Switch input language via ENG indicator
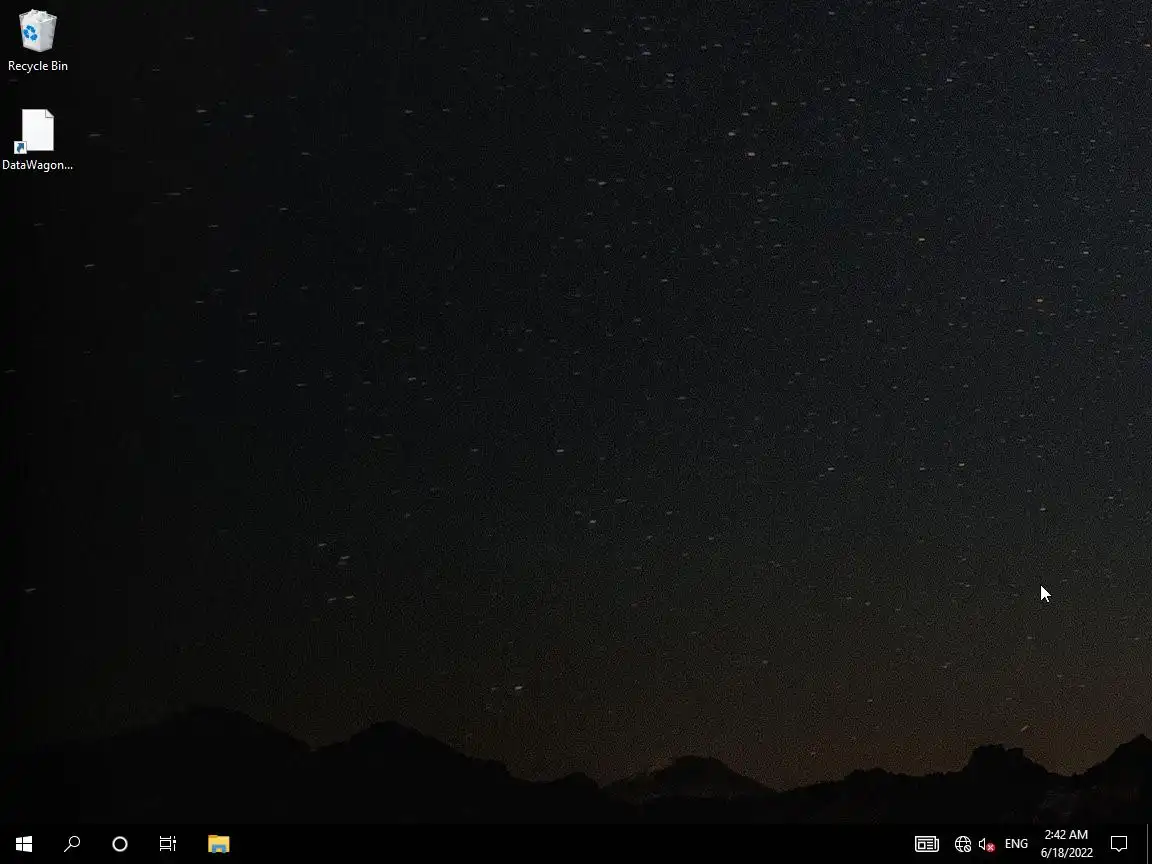The height and width of the screenshot is (864, 1152). click(x=1016, y=844)
